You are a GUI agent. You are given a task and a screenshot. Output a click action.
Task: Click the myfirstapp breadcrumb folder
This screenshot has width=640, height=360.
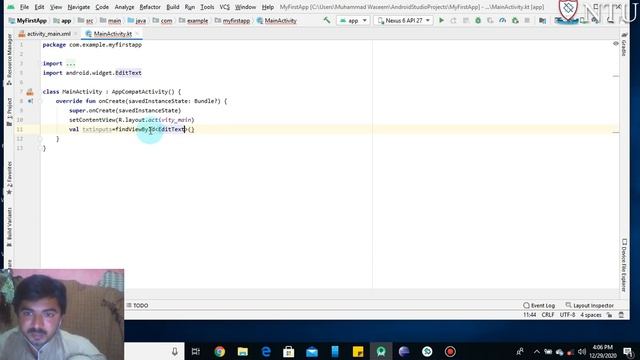232,20
